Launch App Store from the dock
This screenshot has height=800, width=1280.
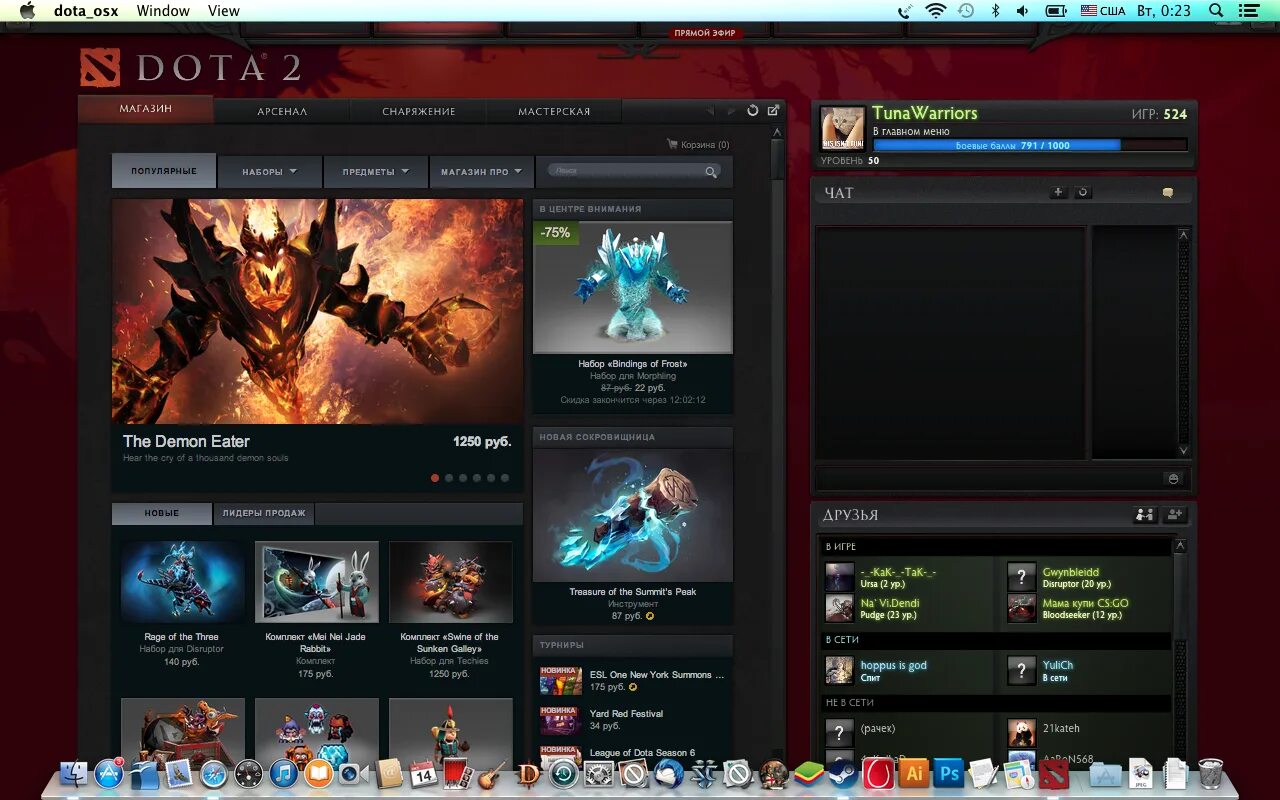coord(108,773)
